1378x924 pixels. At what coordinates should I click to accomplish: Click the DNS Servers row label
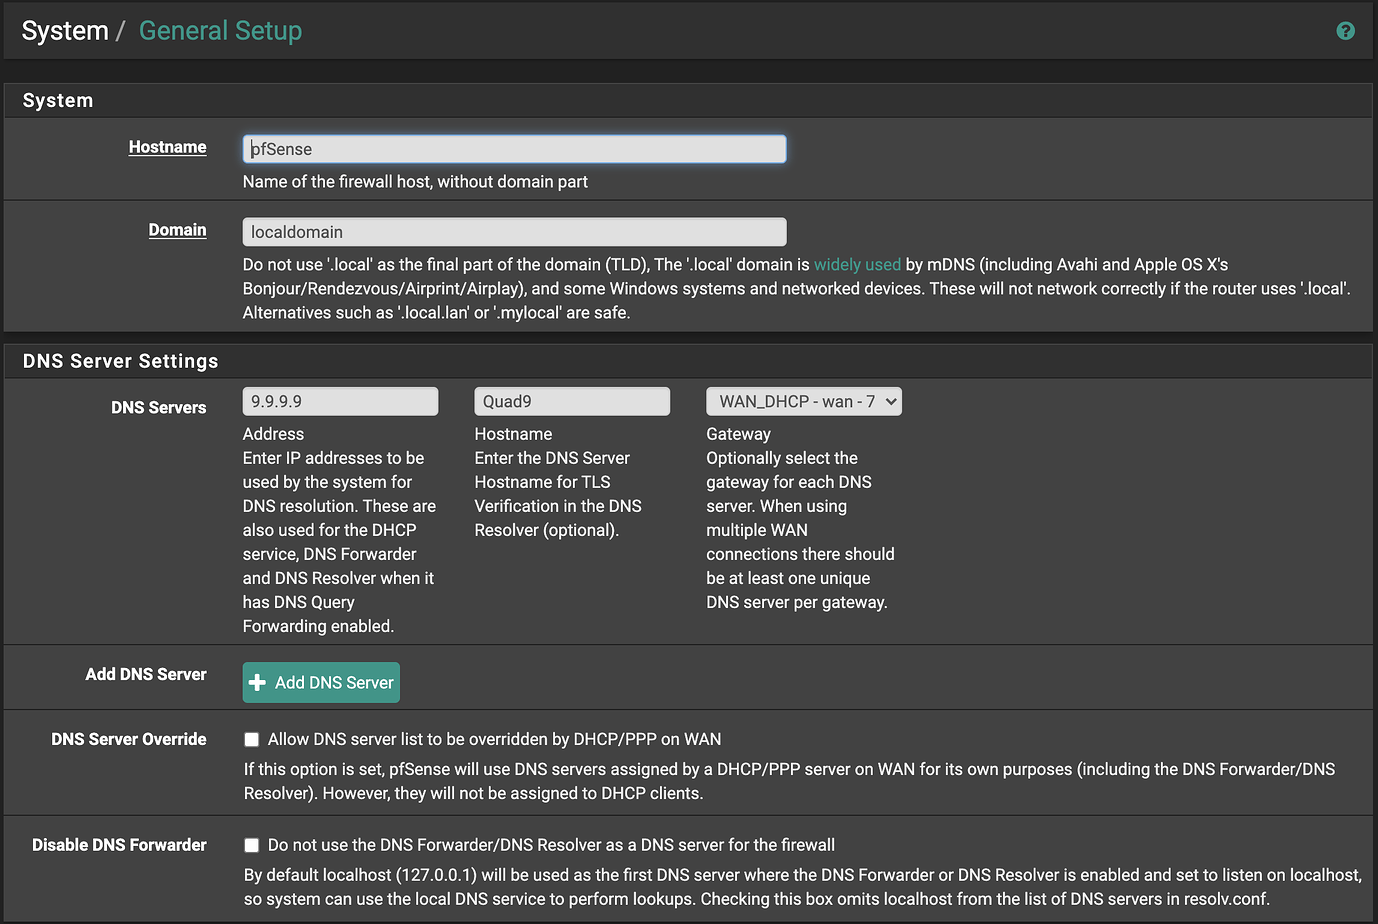click(158, 408)
